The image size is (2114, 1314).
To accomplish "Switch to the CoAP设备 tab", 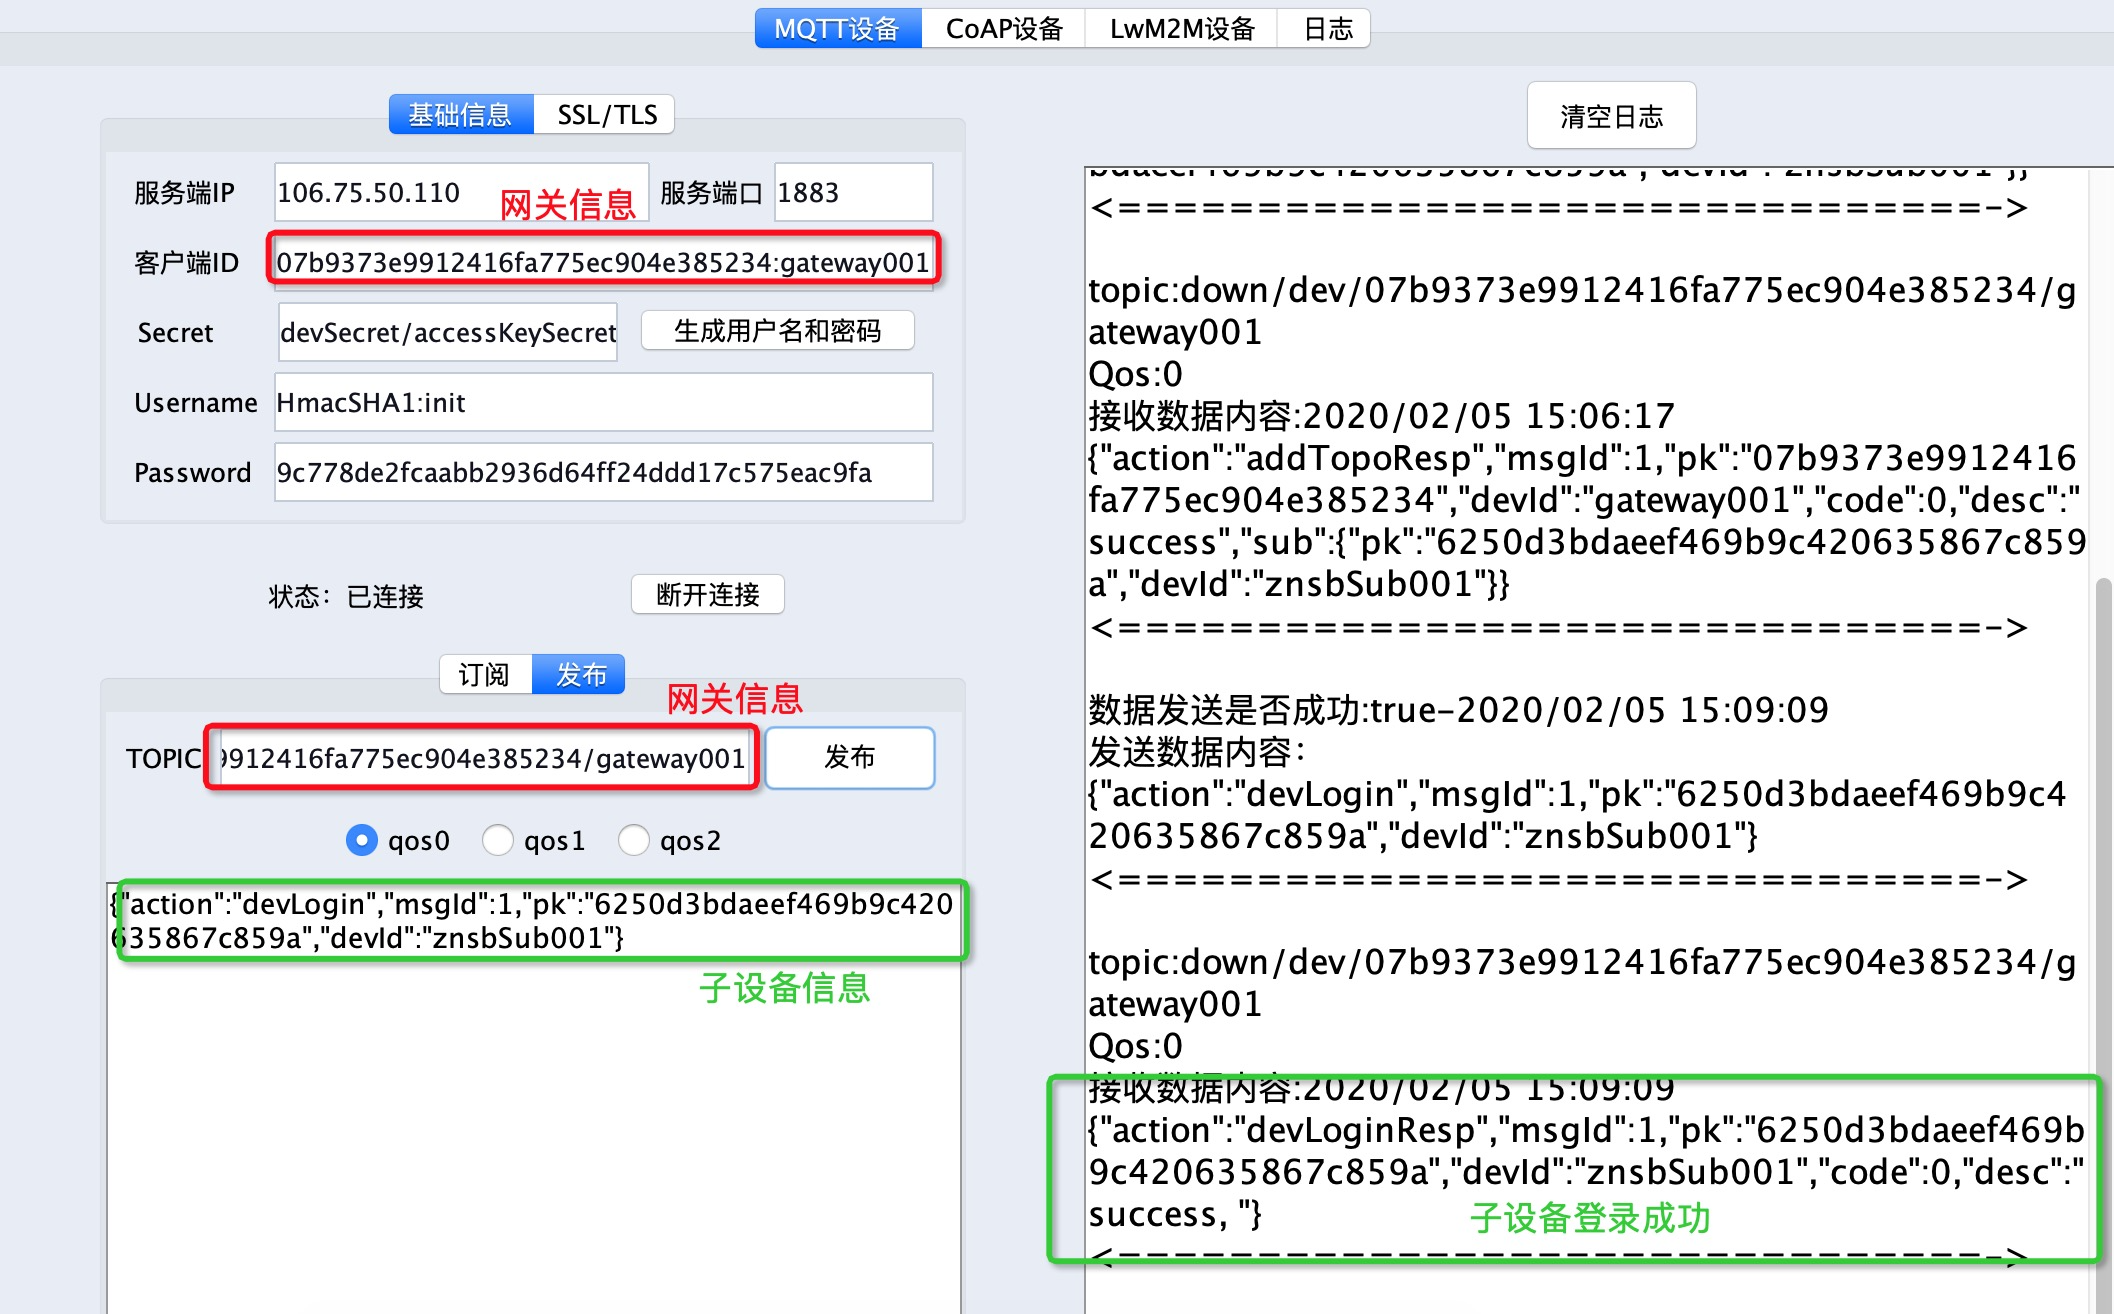I will coord(1003,29).
